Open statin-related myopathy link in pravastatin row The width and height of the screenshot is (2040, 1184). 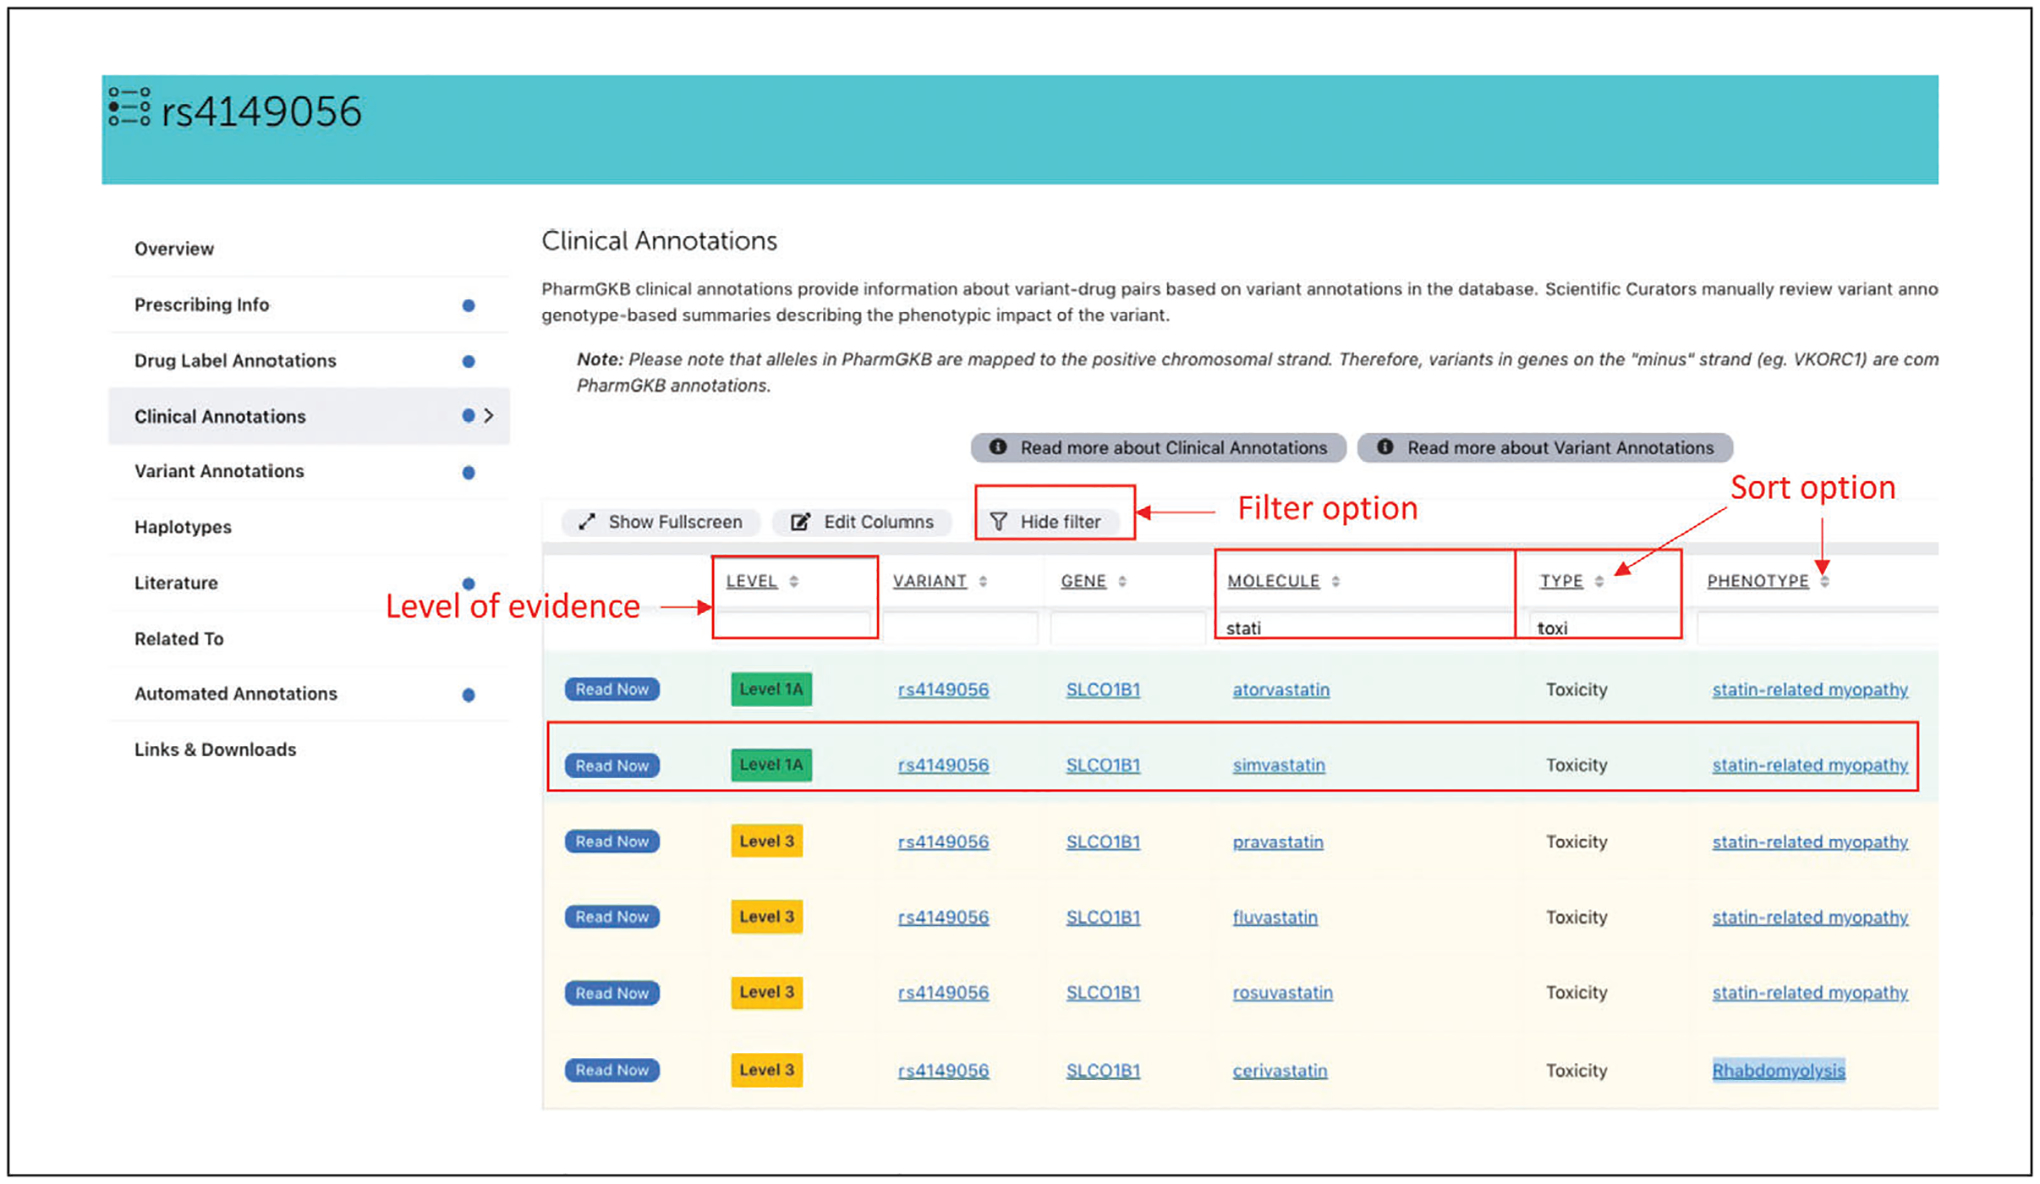[1810, 842]
